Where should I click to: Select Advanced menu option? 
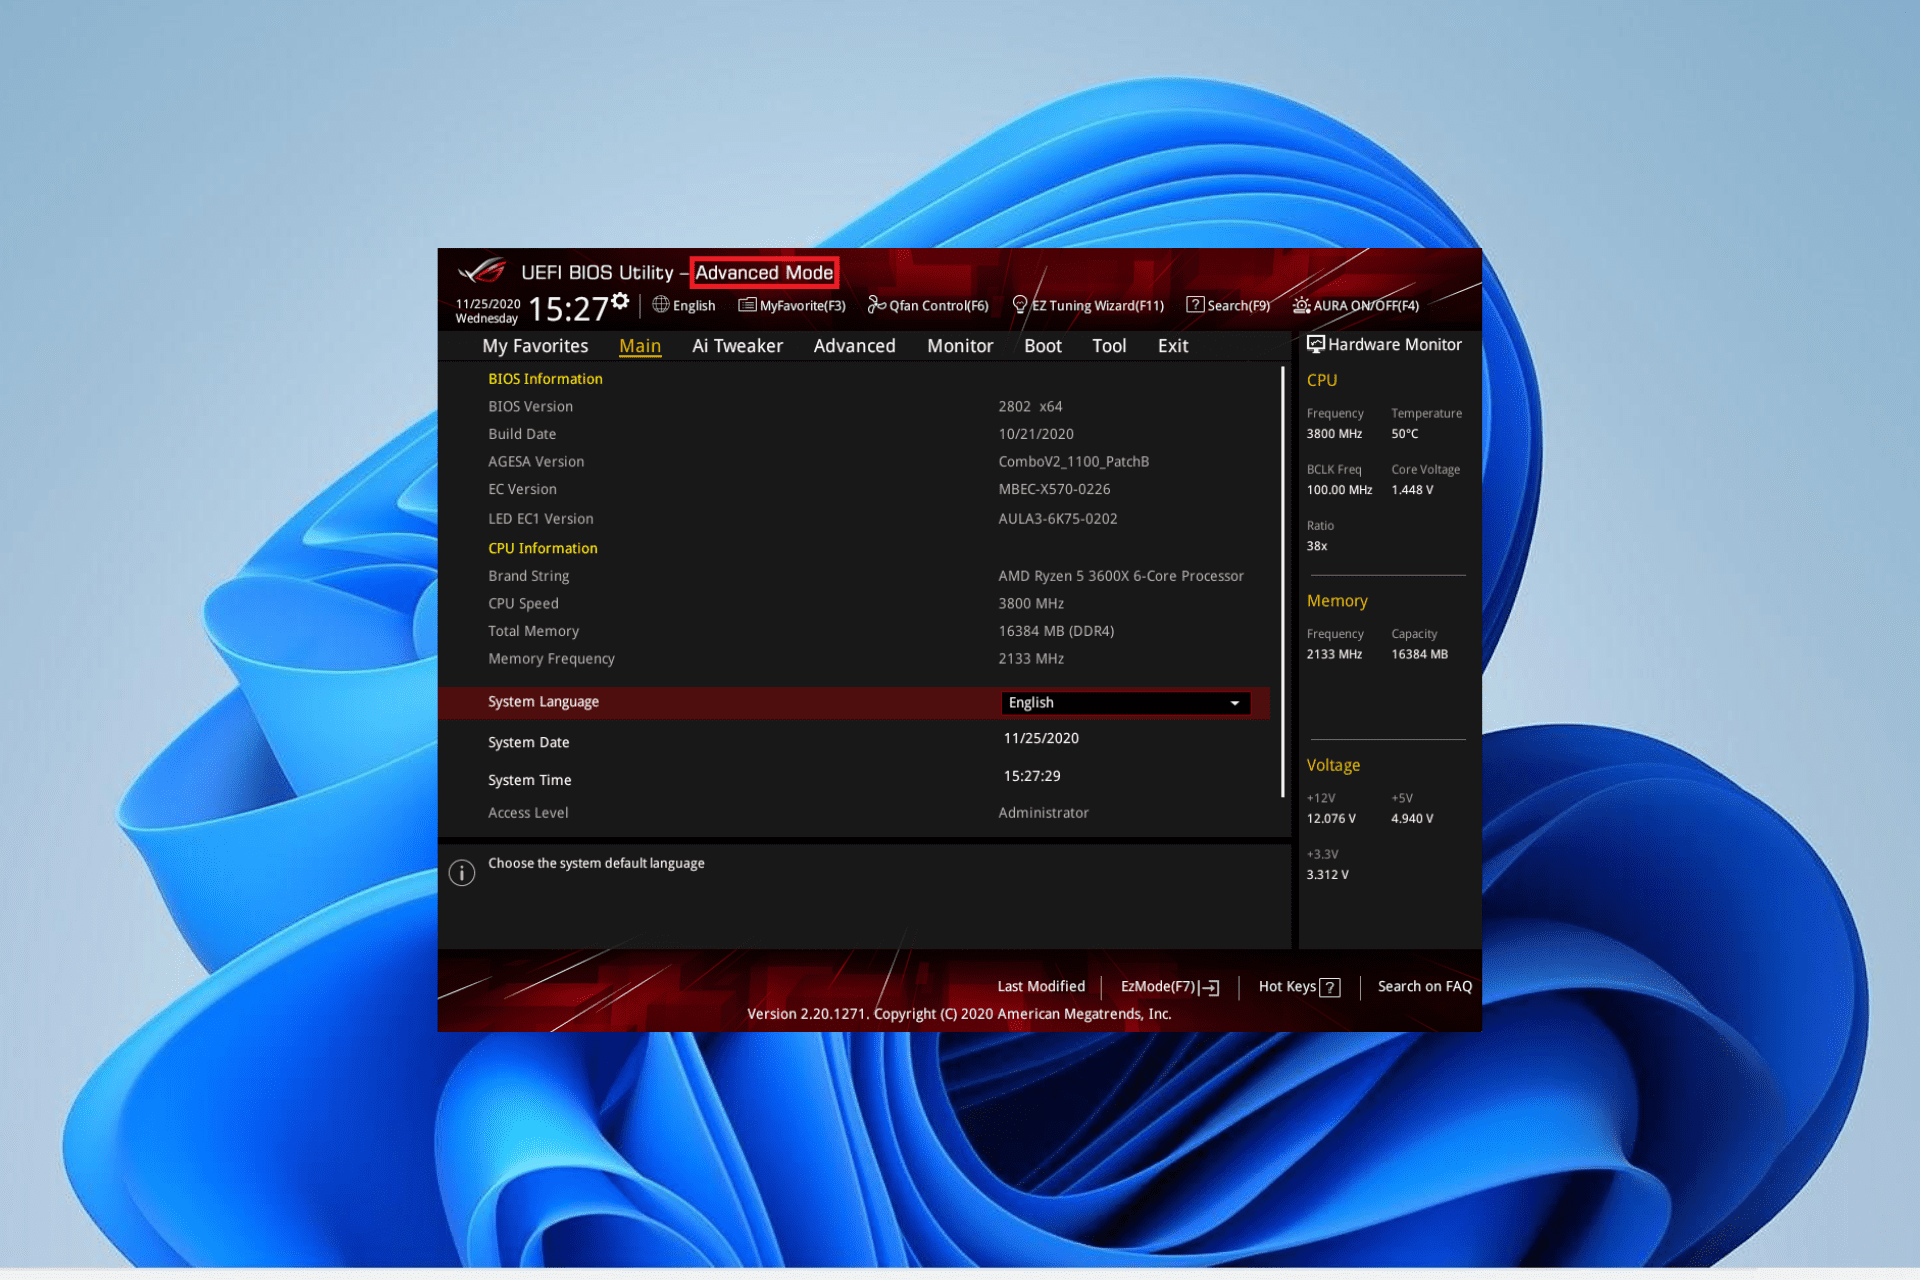(x=854, y=346)
